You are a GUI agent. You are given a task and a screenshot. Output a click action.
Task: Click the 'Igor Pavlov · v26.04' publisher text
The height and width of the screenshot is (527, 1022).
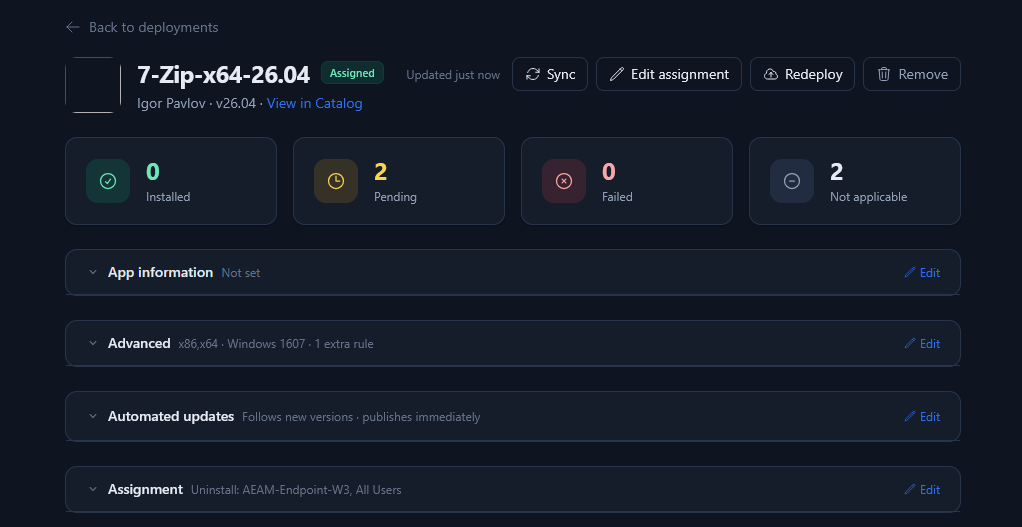pos(197,104)
